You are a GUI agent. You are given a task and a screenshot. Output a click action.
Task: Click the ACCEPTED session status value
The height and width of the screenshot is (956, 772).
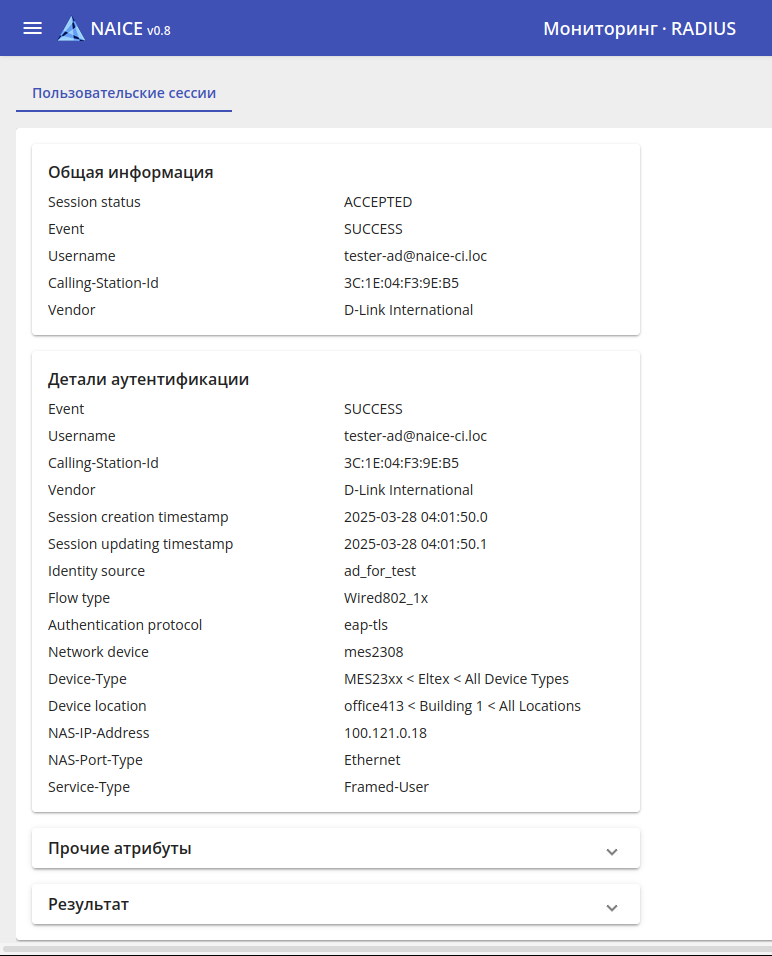click(378, 202)
